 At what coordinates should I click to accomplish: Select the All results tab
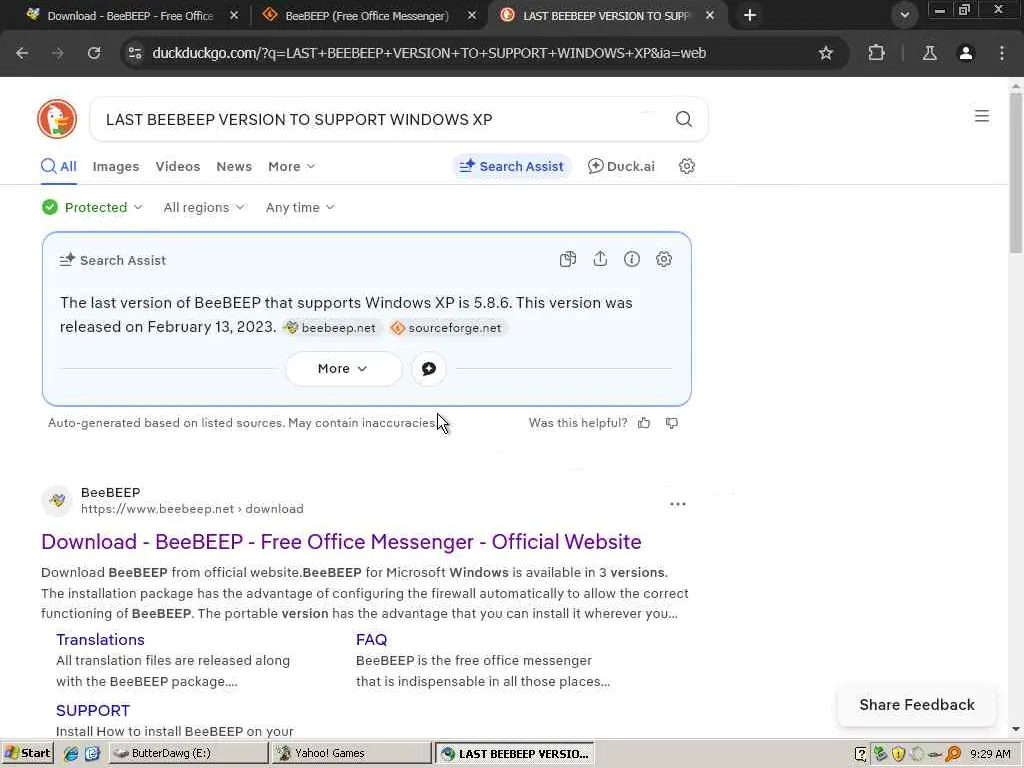coord(59,167)
